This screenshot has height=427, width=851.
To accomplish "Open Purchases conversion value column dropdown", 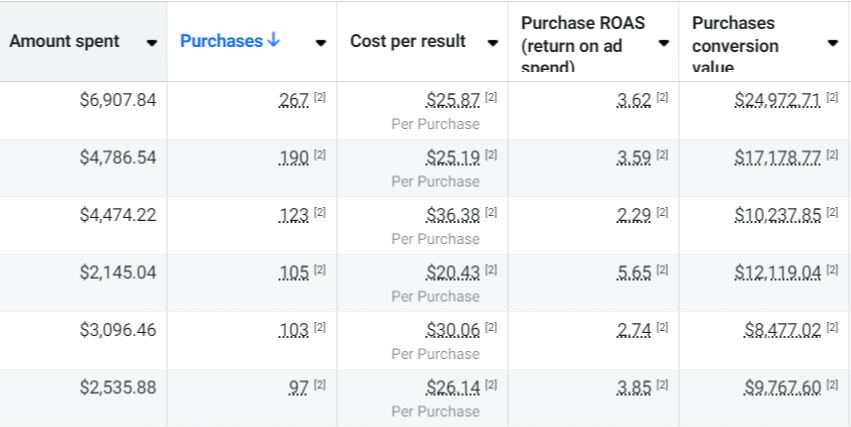I will (833, 43).
